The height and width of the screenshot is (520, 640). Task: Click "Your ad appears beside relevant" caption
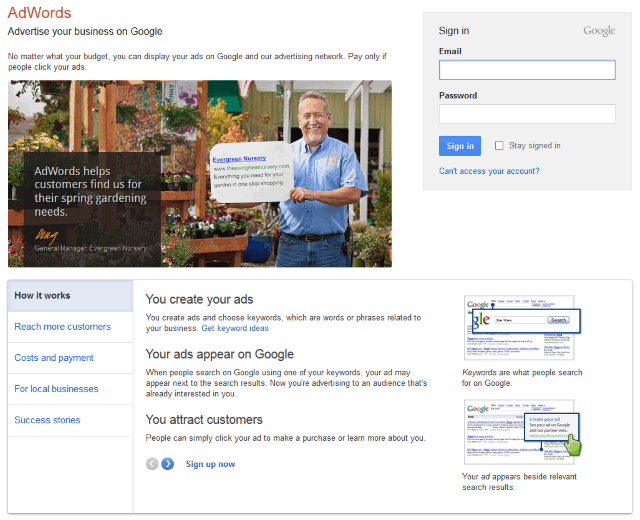[x=519, y=482]
